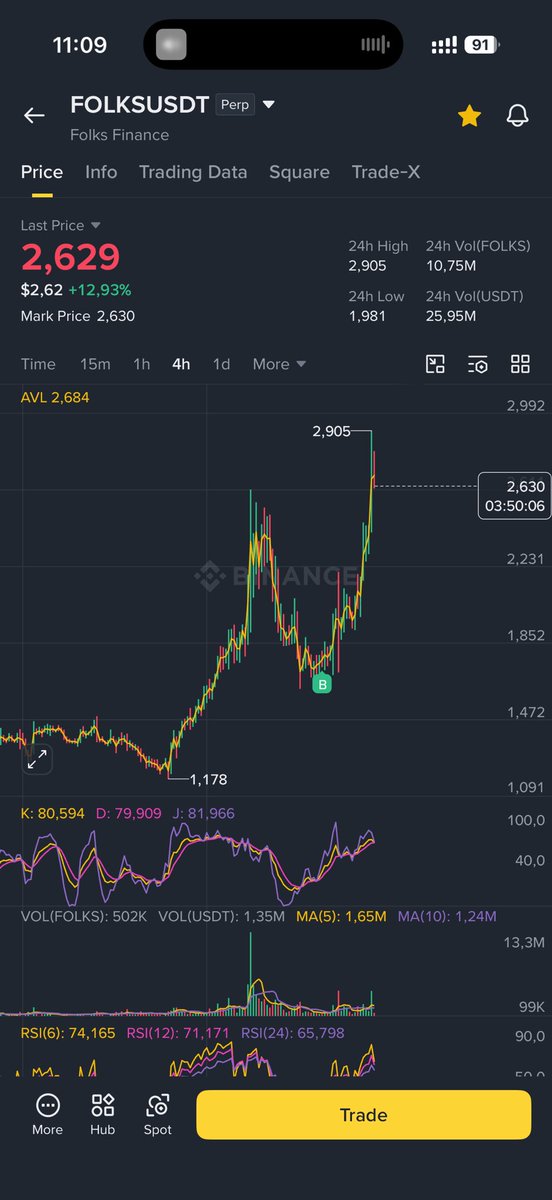Open the Trading Data tab

coord(193,172)
